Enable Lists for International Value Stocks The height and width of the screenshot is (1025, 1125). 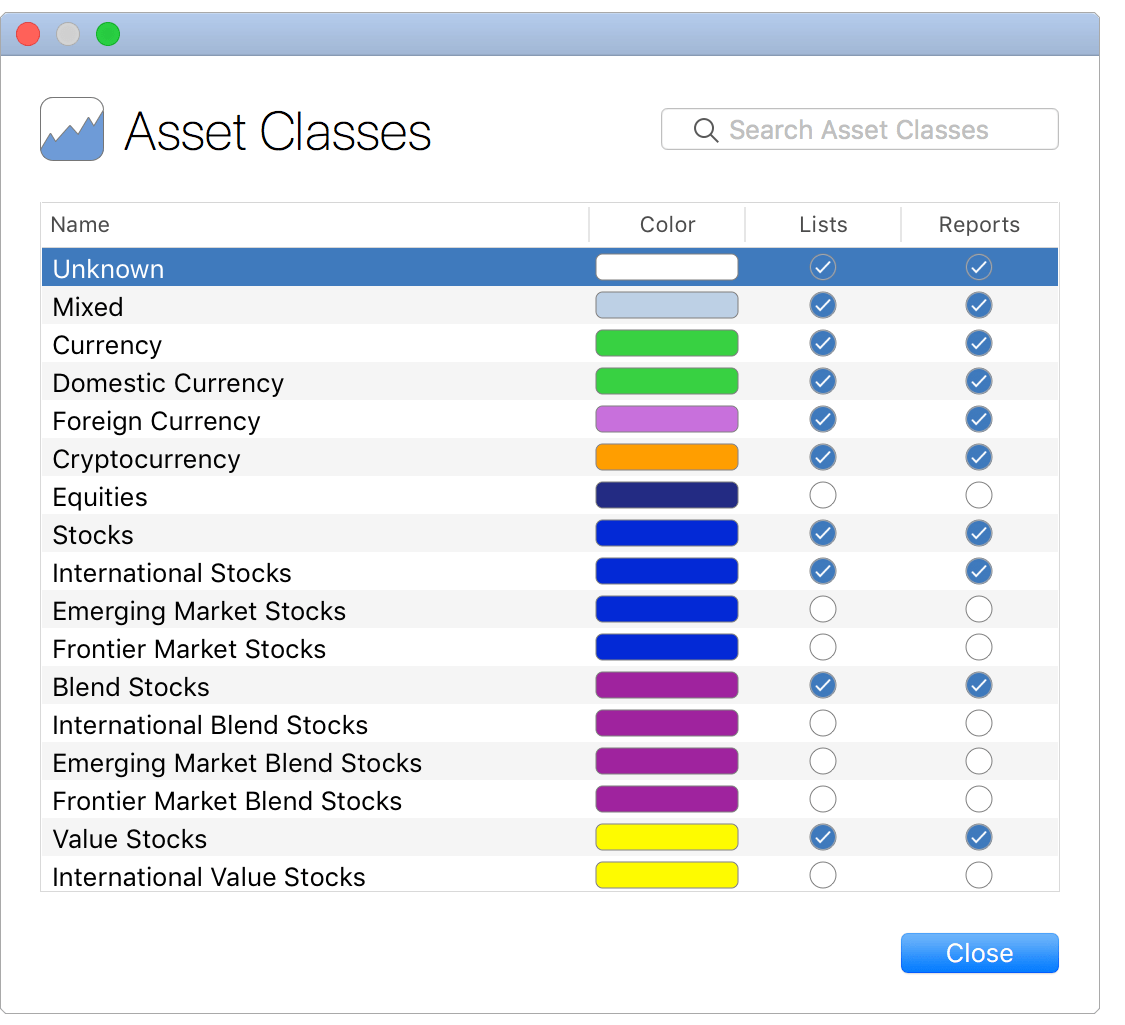pyautogui.click(x=822, y=875)
